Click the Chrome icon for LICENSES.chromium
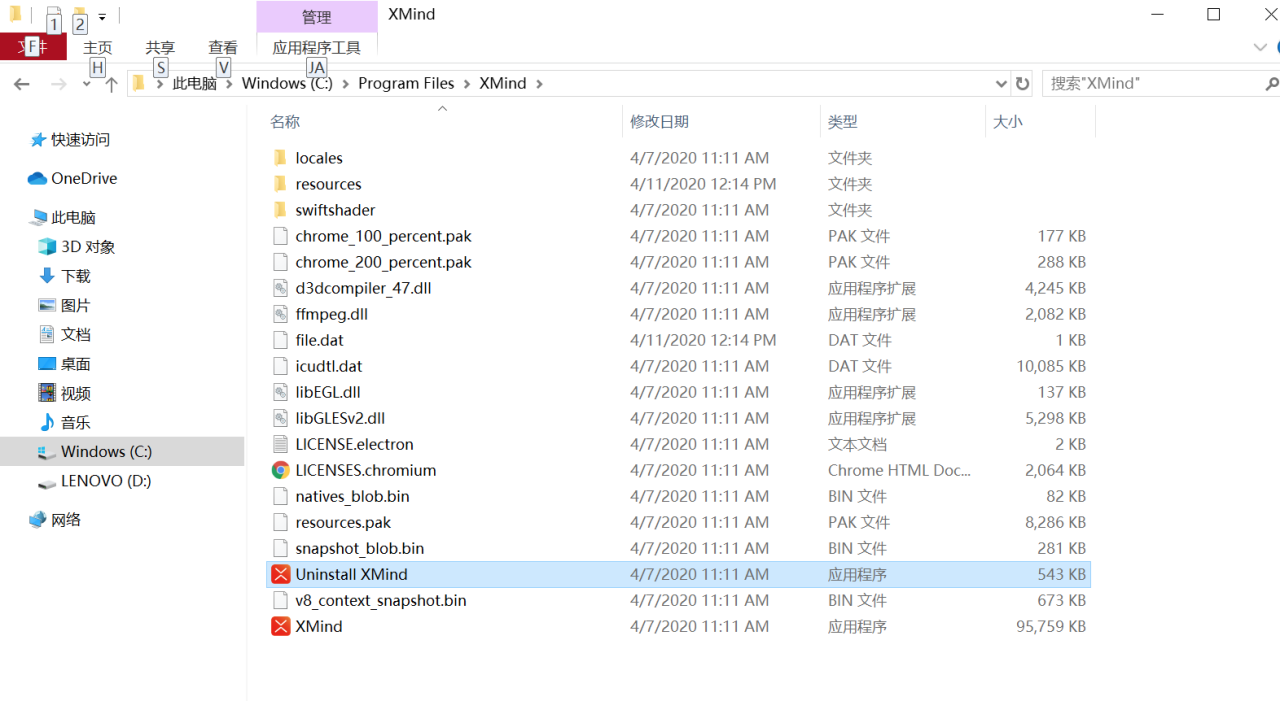This screenshot has width=1280, height=701. pos(280,470)
